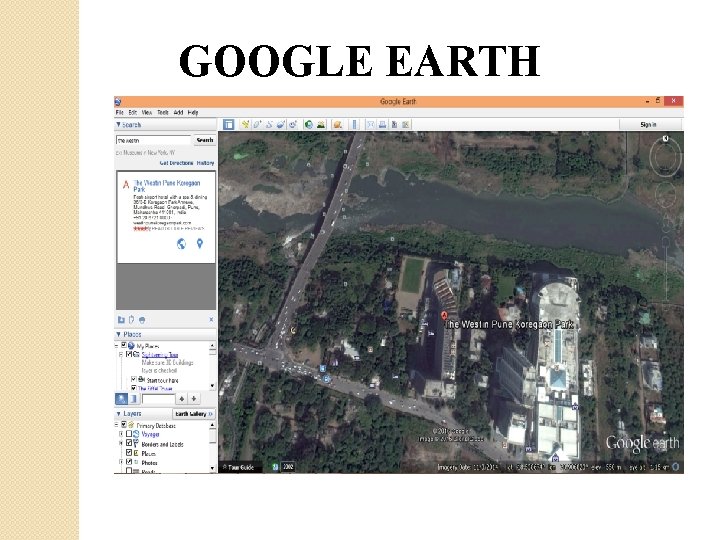
Task: Click the History link
Action: 205,163
